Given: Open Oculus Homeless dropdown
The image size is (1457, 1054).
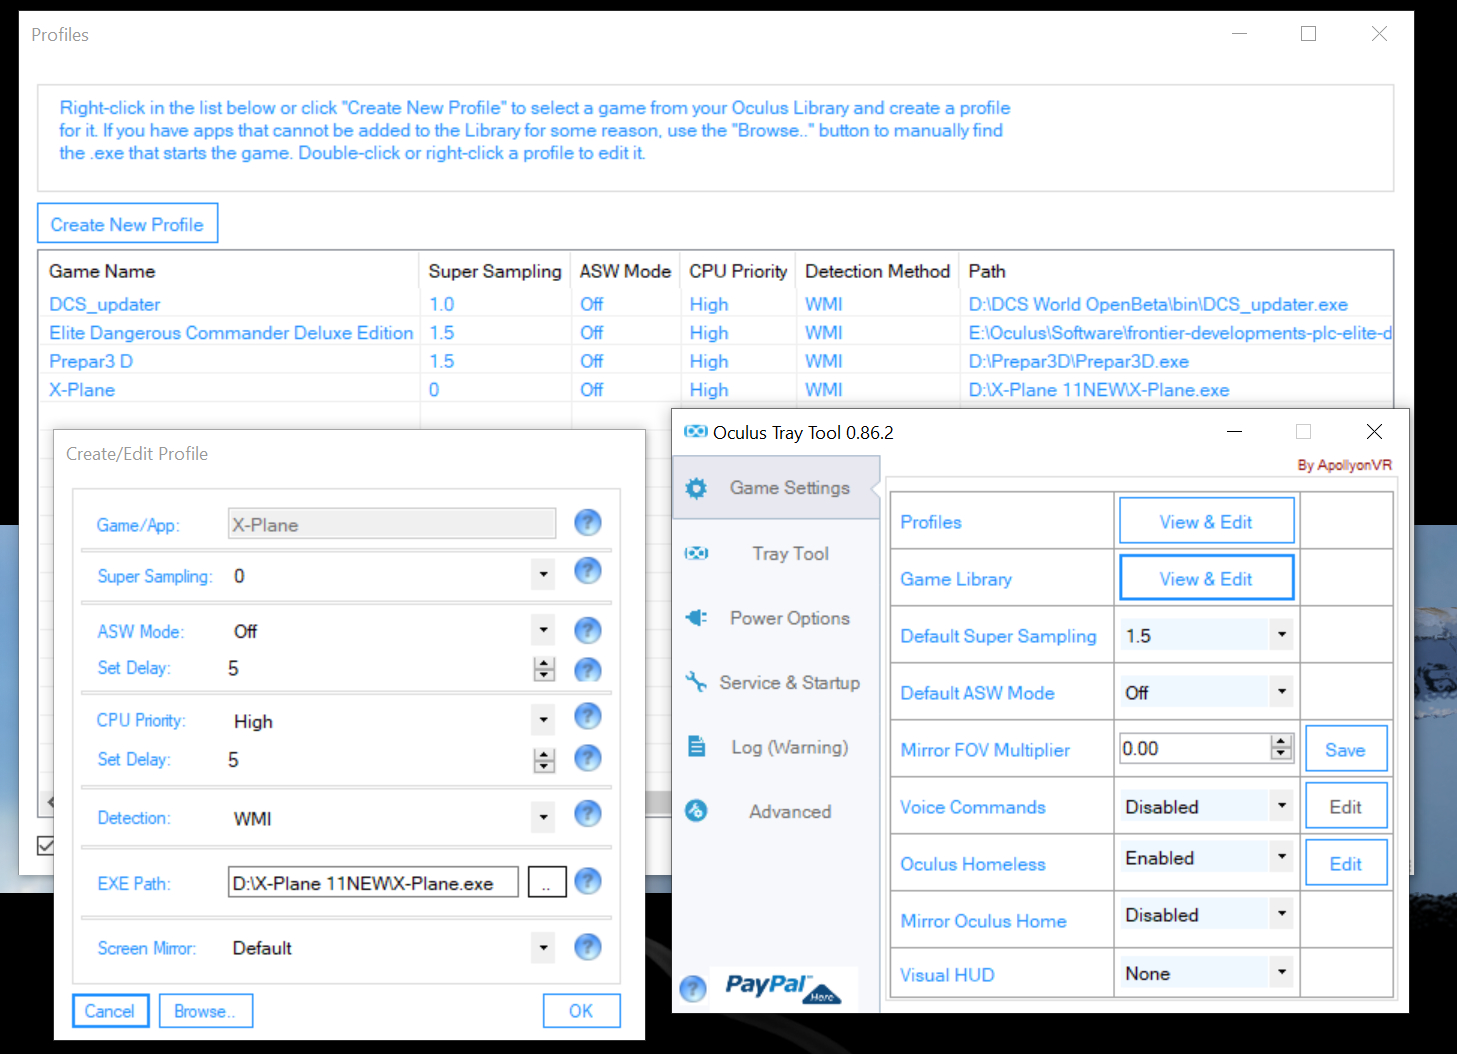Looking at the screenshot, I should [x=1281, y=856].
